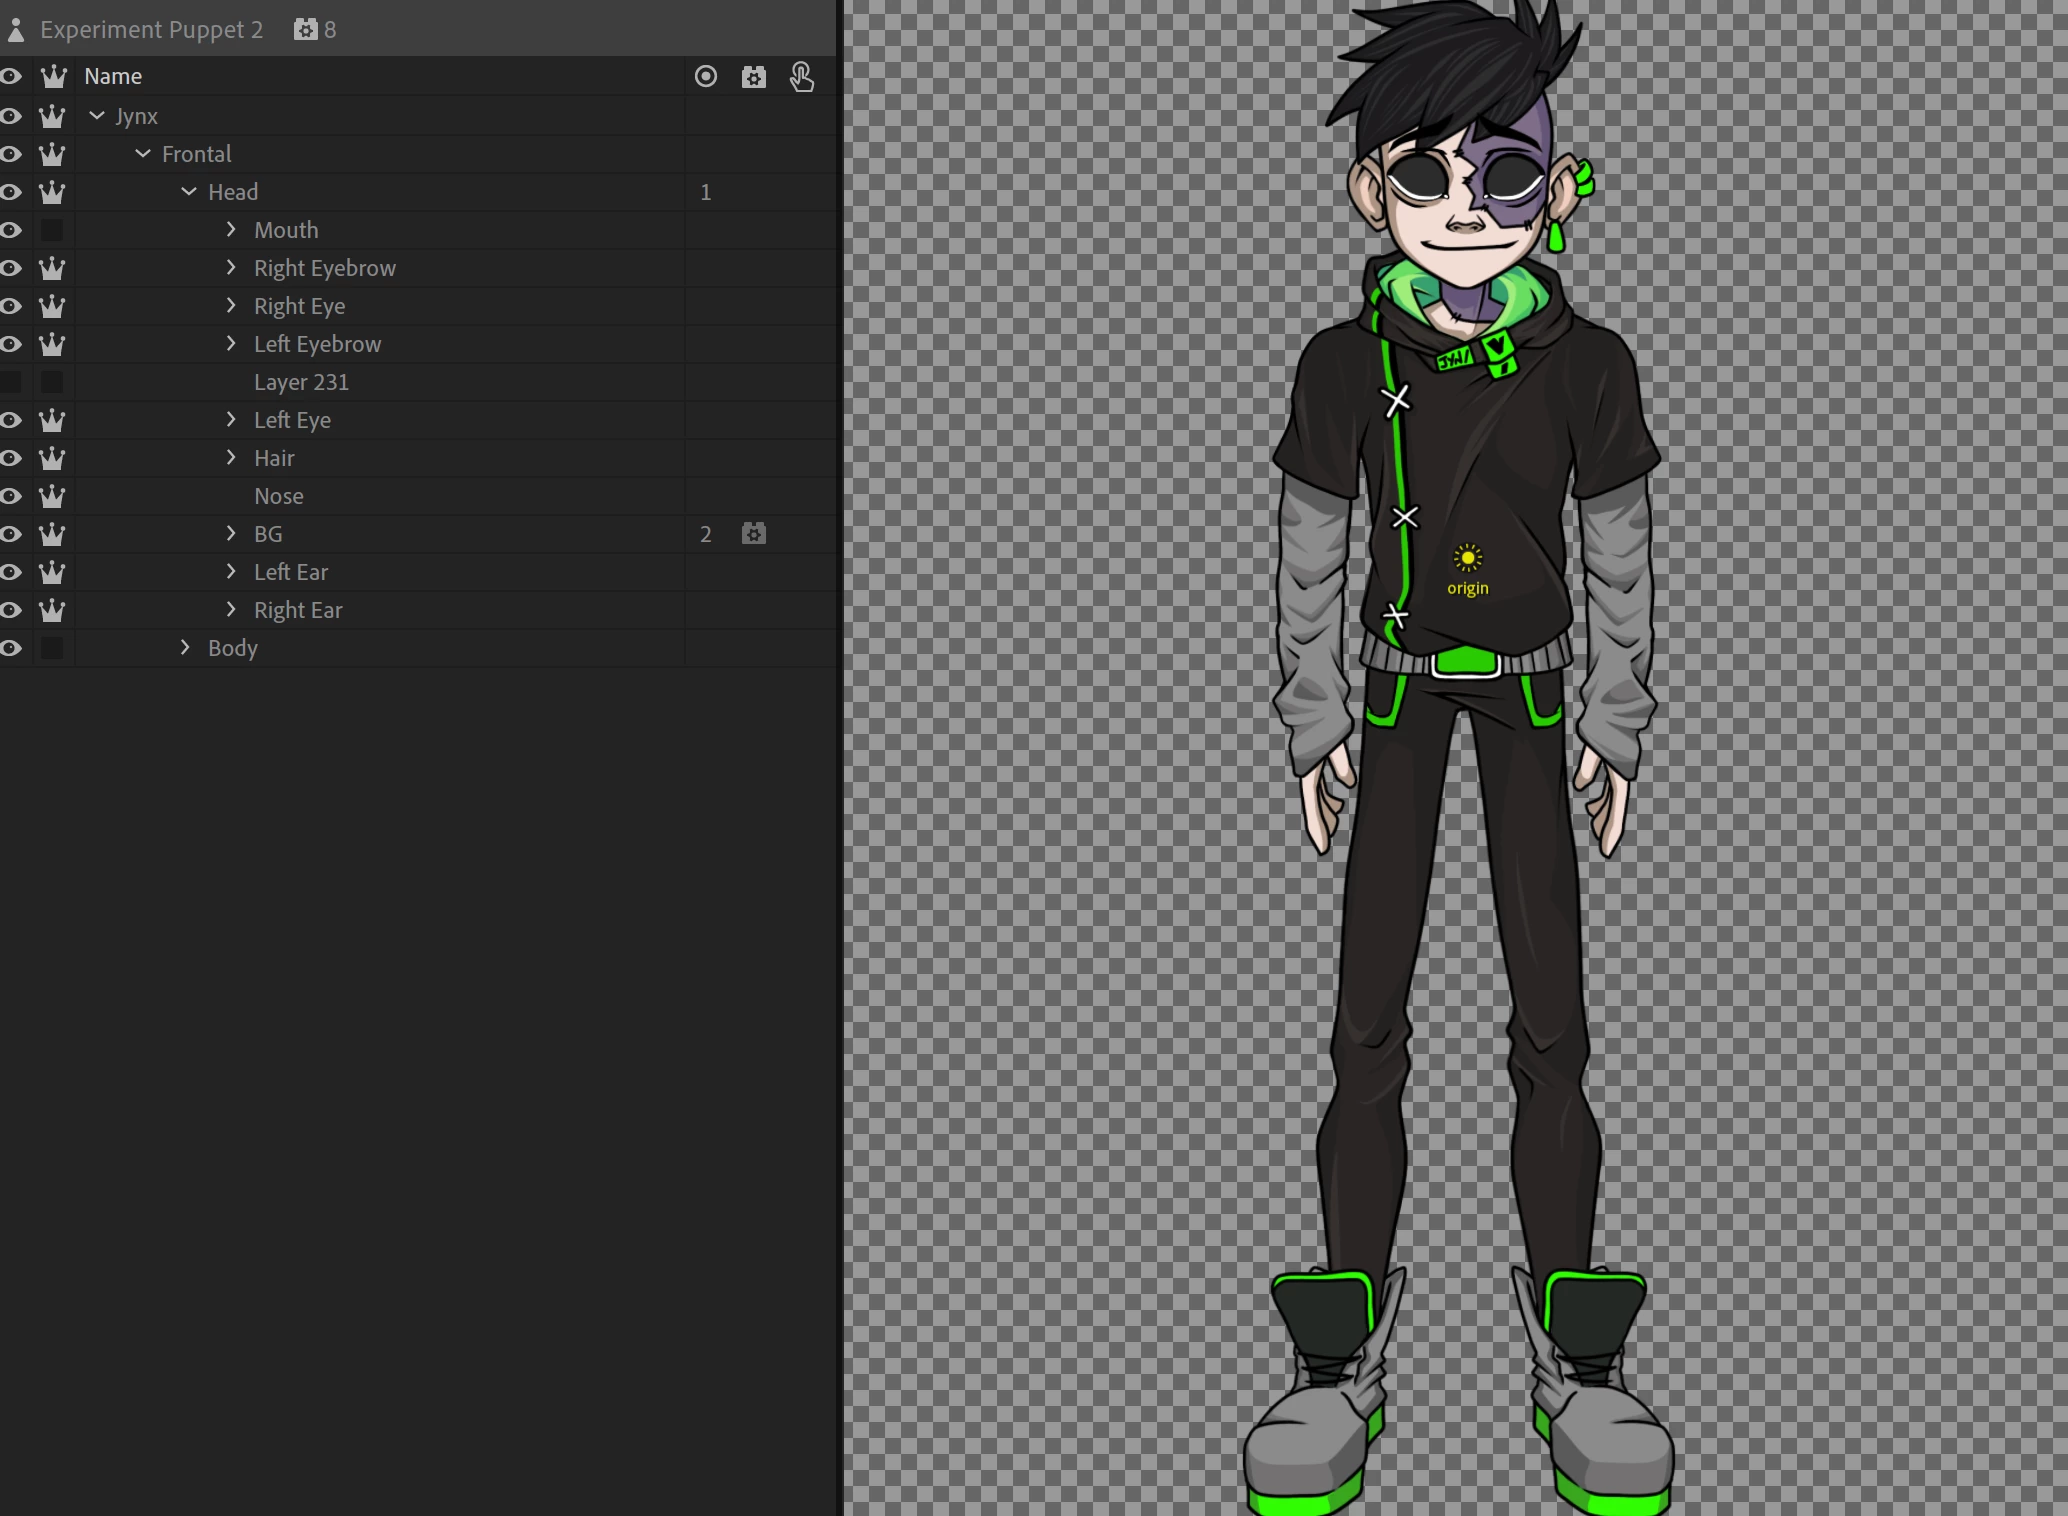
Task: Expand the Right Eyebrow group
Action: (x=231, y=268)
